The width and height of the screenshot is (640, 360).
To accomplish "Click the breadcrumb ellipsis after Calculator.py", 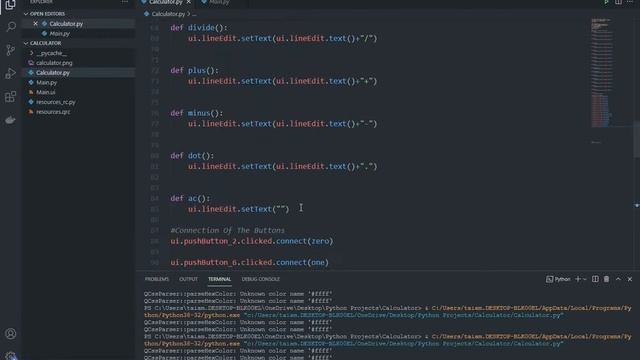I will pos(194,14).
